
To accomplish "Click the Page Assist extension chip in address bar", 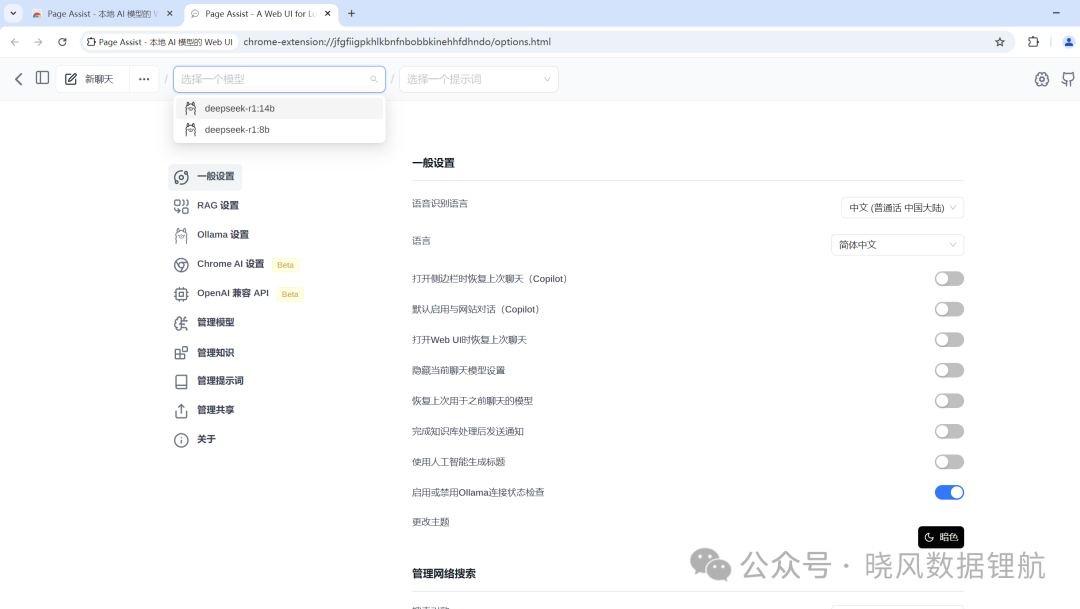I will pyautogui.click(x=160, y=42).
